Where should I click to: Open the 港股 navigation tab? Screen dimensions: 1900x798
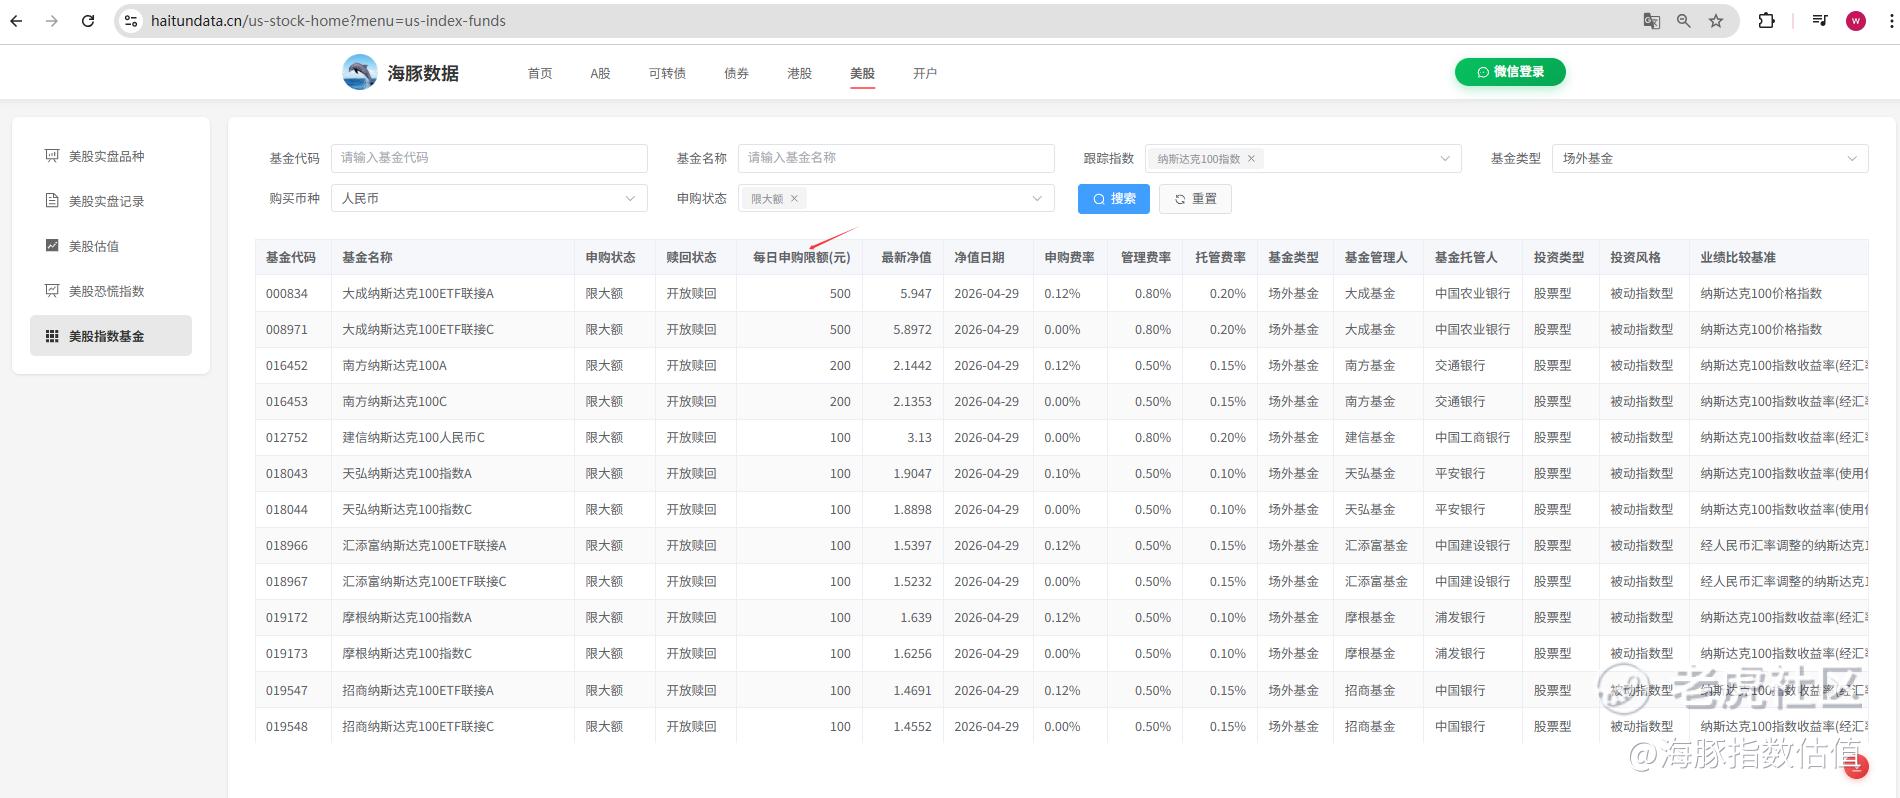pyautogui.click(x=799, y=73)
